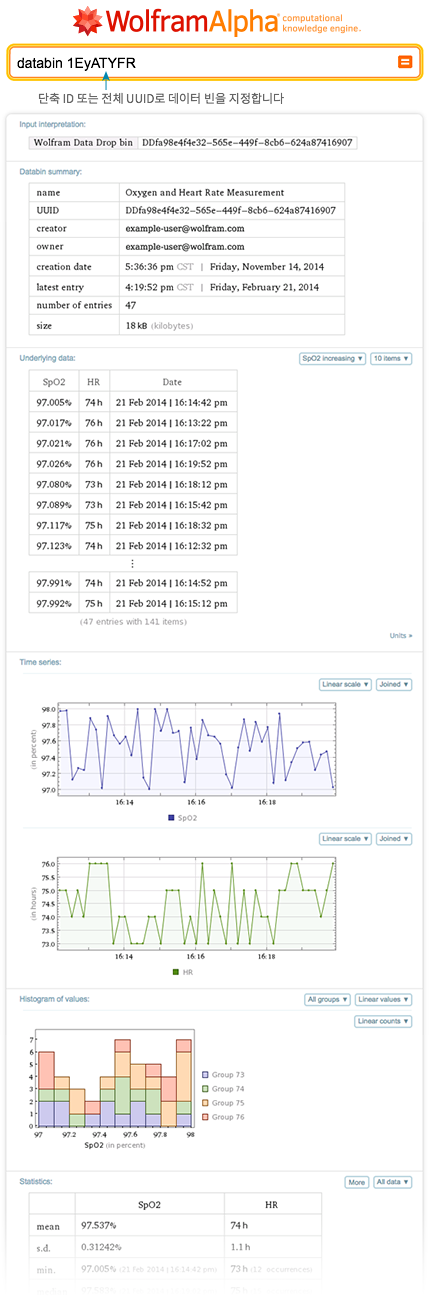The image size is (429, 1297).
Task: Click the SpO2 value 97.123%
Action: [54, 546]
